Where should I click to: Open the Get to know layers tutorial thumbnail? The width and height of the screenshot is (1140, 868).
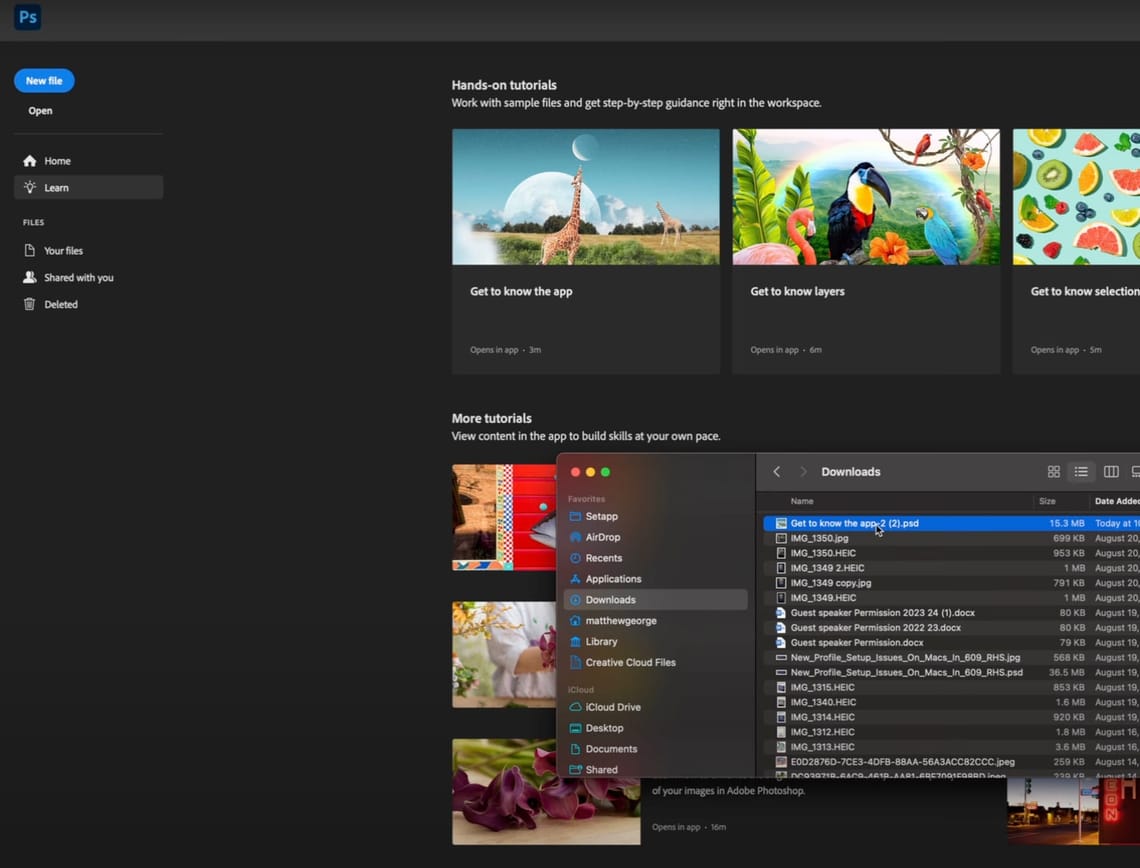(x=866, y=197)
